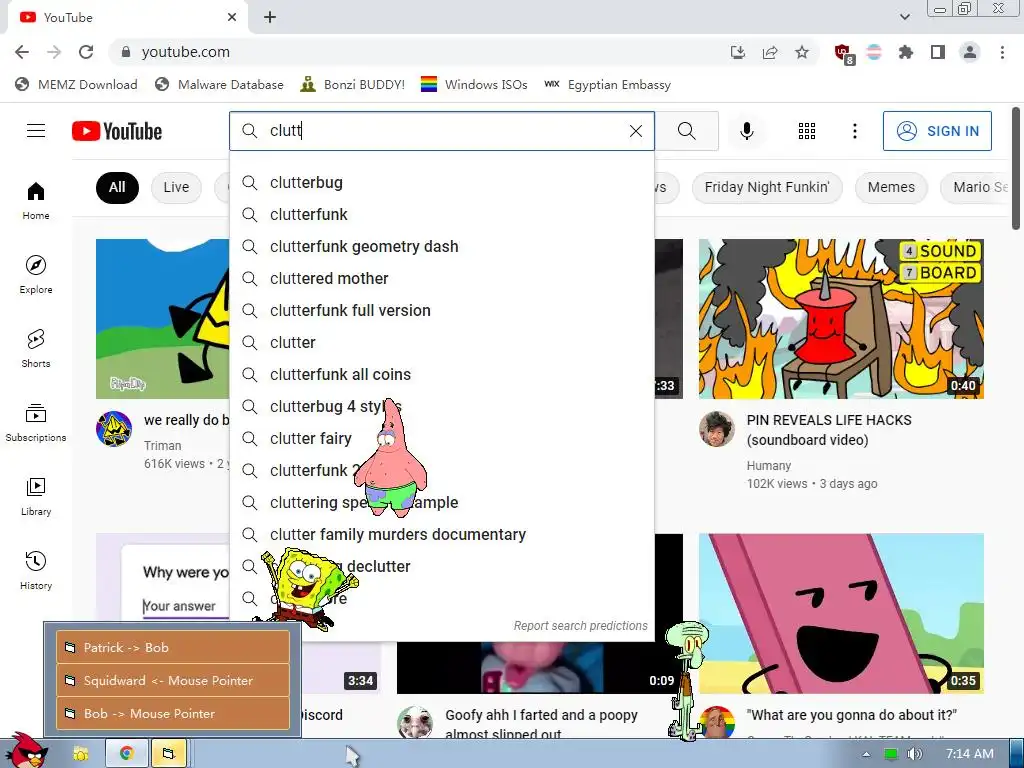
Task: Clear search text with the X icon
Action: [x=635, y=131]
